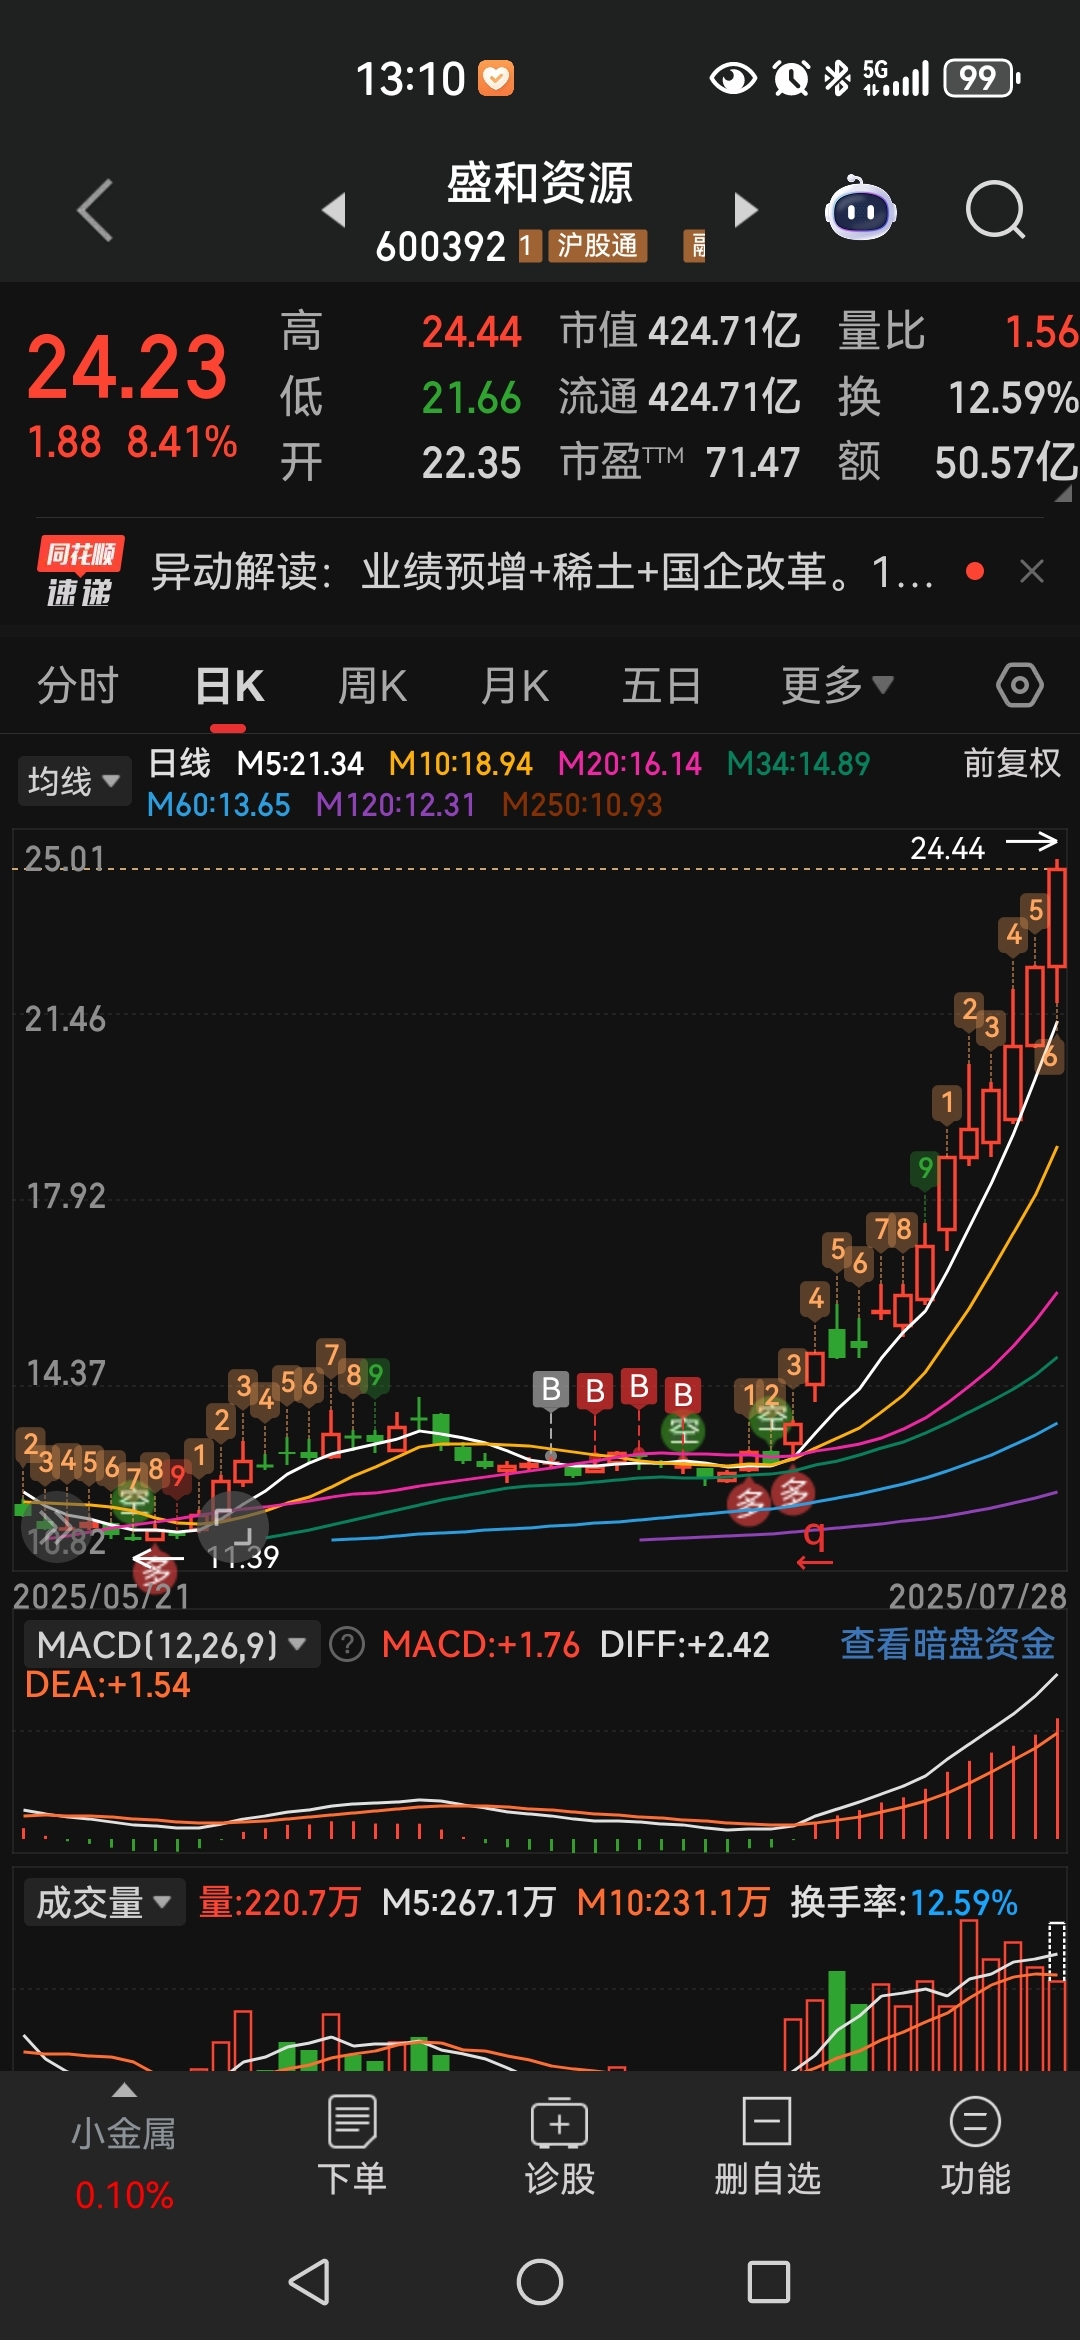Read 异动解读 news headline

click(542, 572)
